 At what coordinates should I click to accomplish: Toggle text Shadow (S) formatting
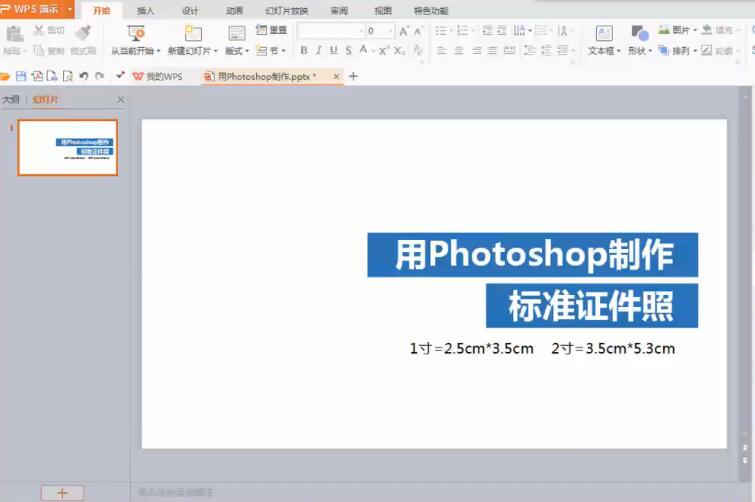click(348, 50)
